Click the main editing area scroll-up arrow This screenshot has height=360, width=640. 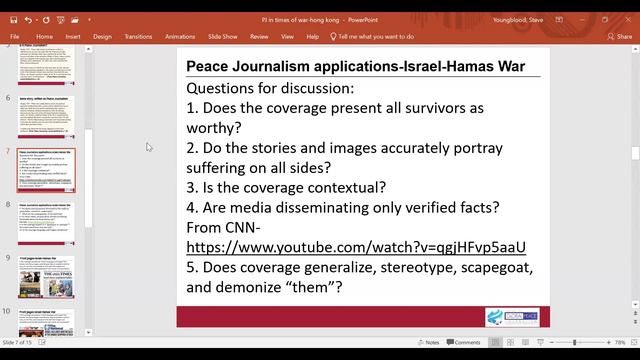[x=635, y=49]
